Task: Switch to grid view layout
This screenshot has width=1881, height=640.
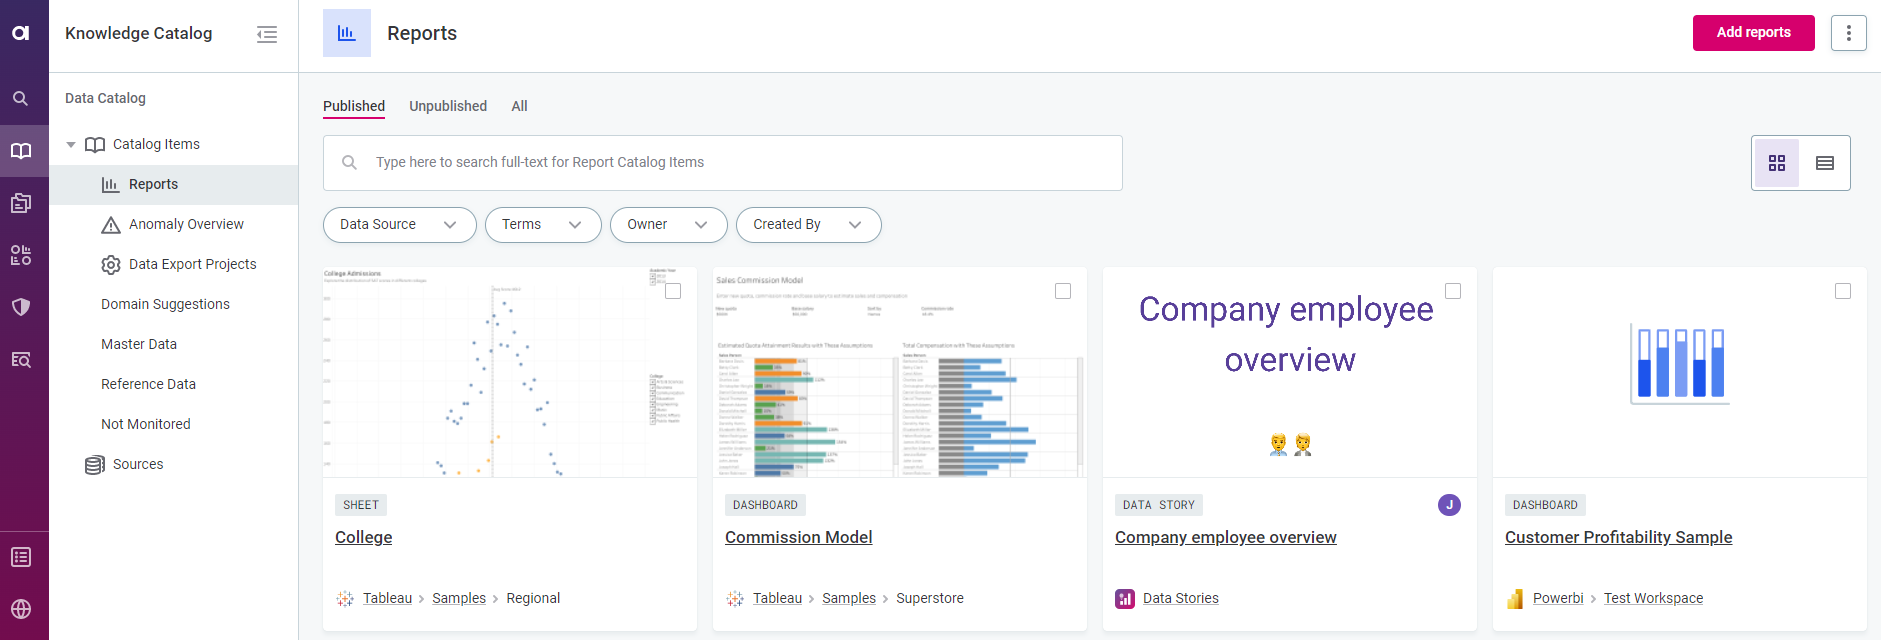Action: point(1776,163)
